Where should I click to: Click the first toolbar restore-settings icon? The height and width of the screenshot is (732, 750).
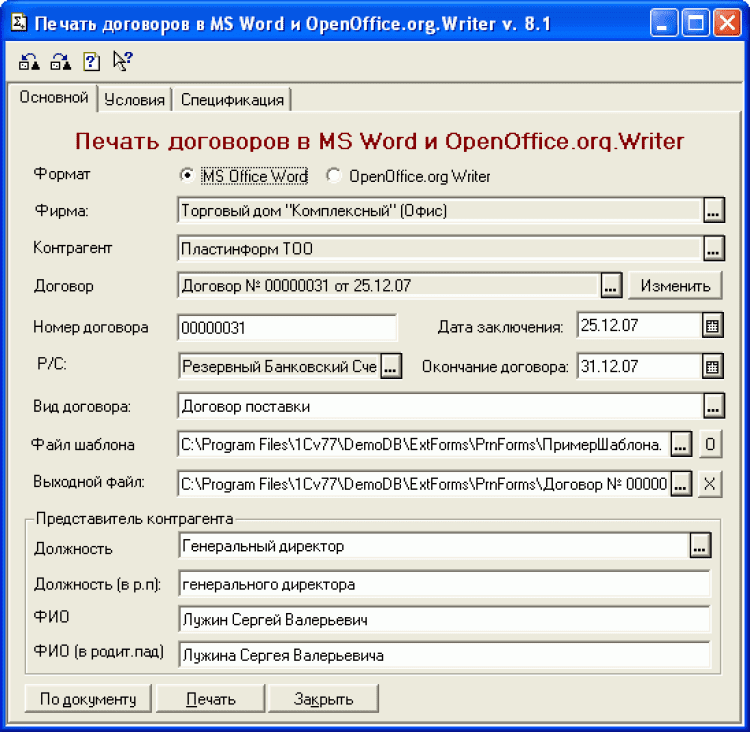click(29, 62)
